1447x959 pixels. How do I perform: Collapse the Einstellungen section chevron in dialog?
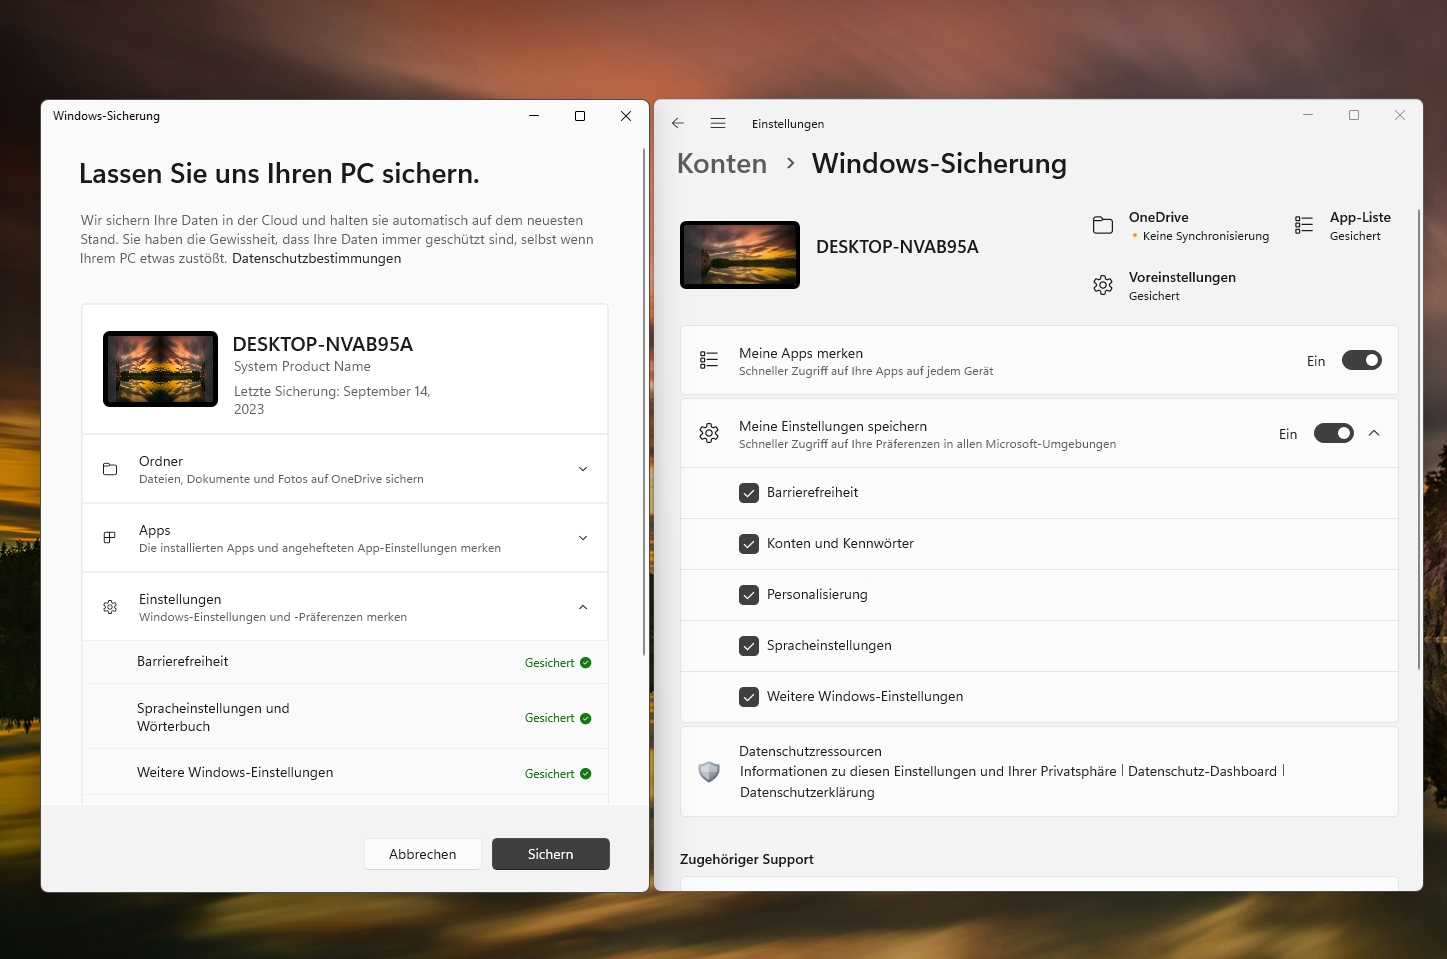tap(583, 607)
